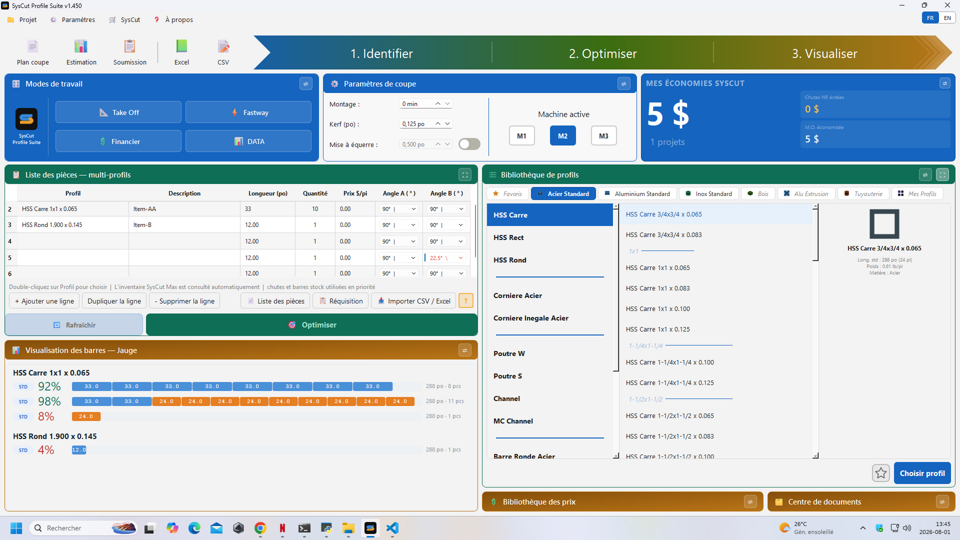Open the orange help question-mark button
Screen dimensions: 960x540
coord(465,301)
